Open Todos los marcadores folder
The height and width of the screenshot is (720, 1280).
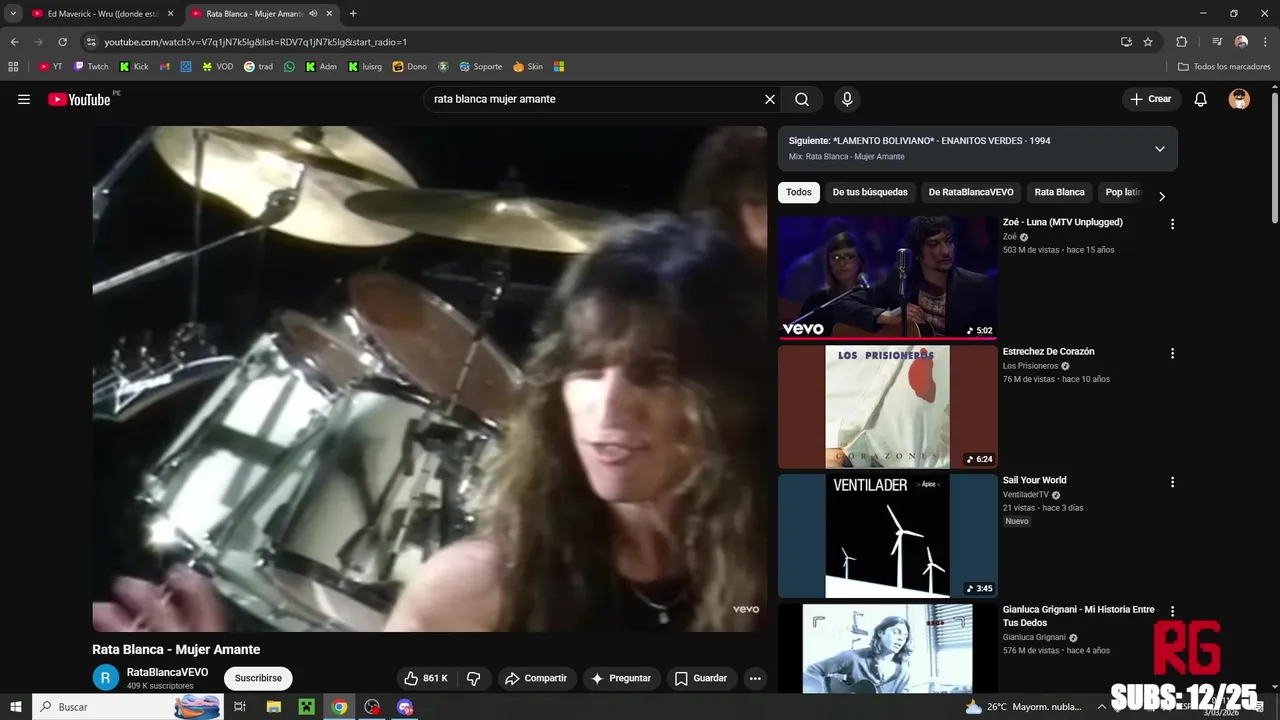click(x=1224, y=67)
